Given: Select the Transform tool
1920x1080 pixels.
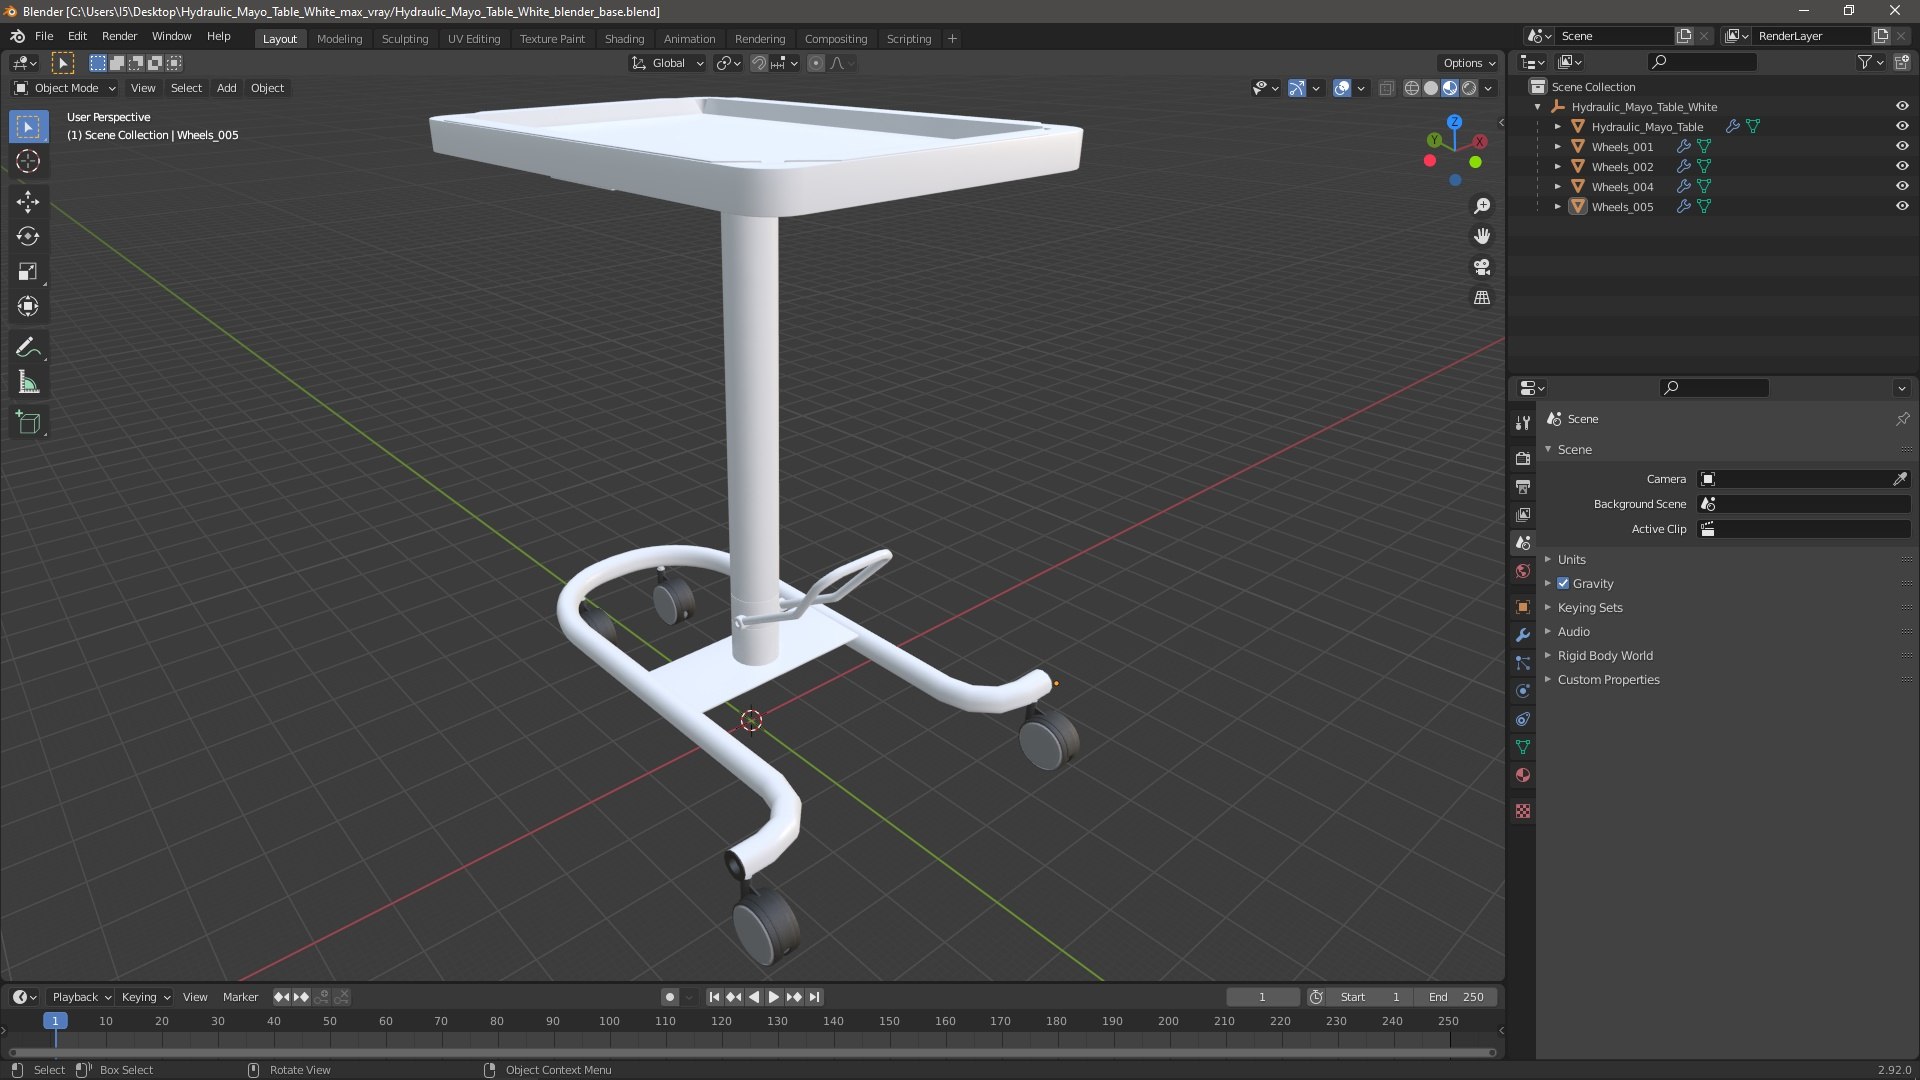Looking at the screenshot, I should point(28,307).
